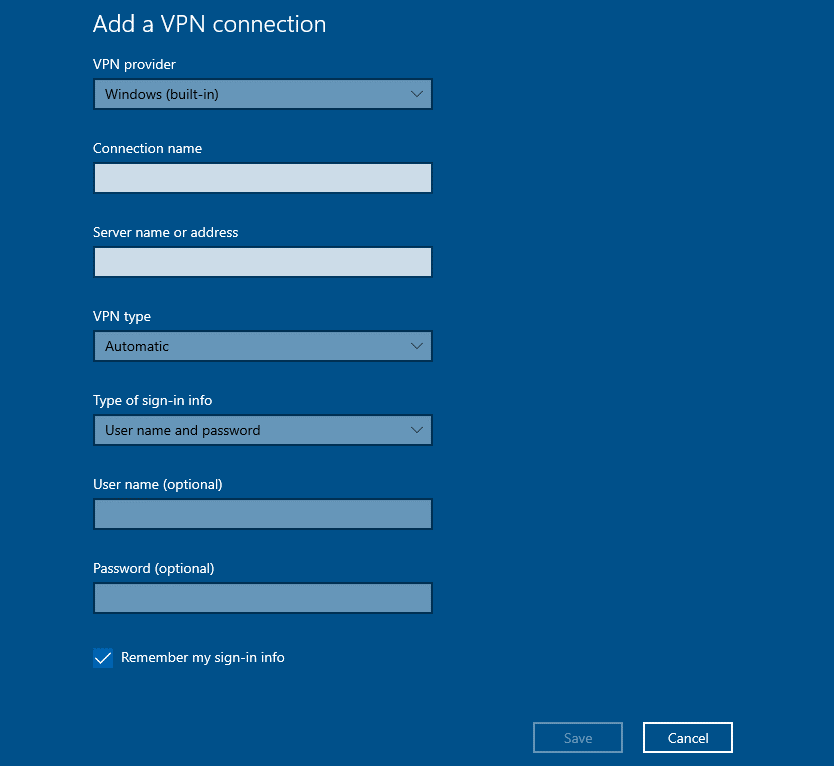This screenshot has width=834, height=766.
Task: Click the User name optional field
Action: 262,514
